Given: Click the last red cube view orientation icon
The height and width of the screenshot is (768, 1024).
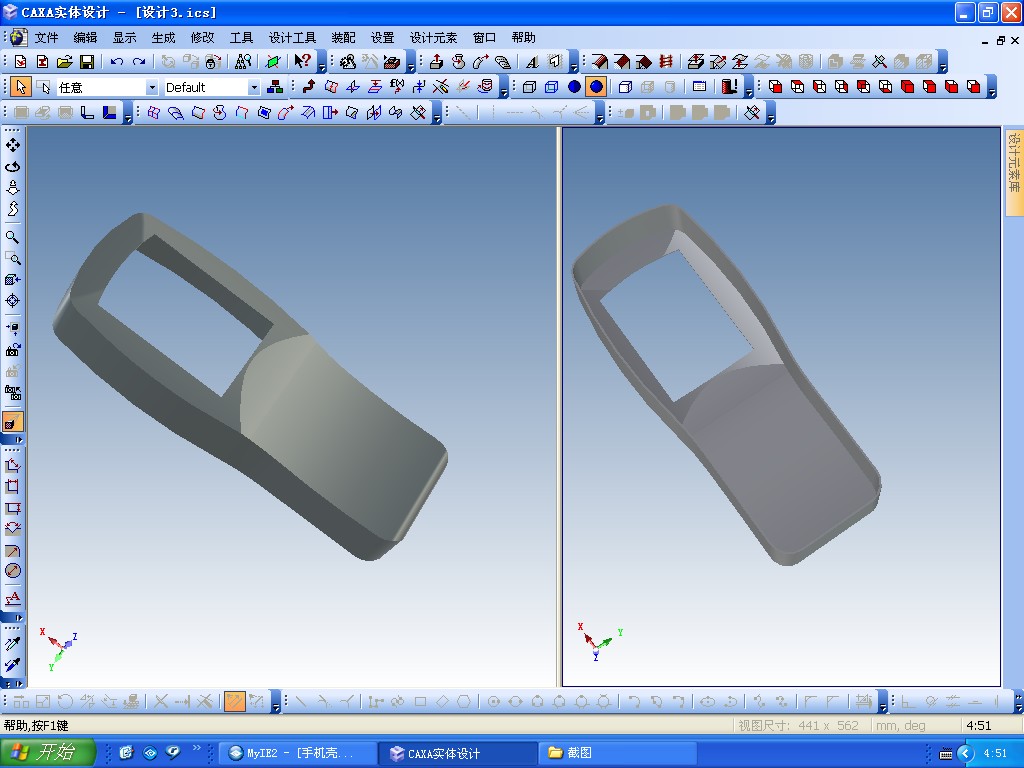Looking at the screenshot, I should point(974,87).
